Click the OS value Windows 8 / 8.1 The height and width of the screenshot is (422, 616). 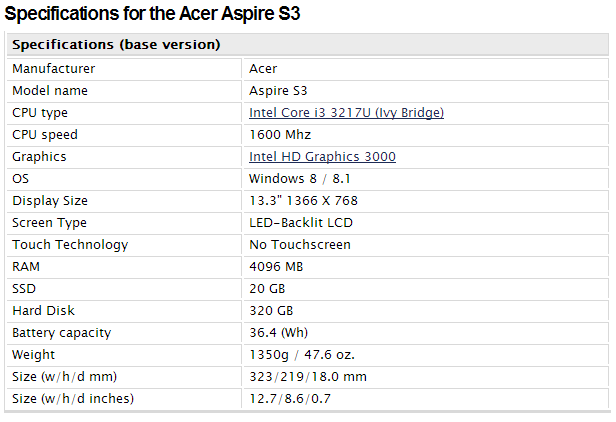299,179
